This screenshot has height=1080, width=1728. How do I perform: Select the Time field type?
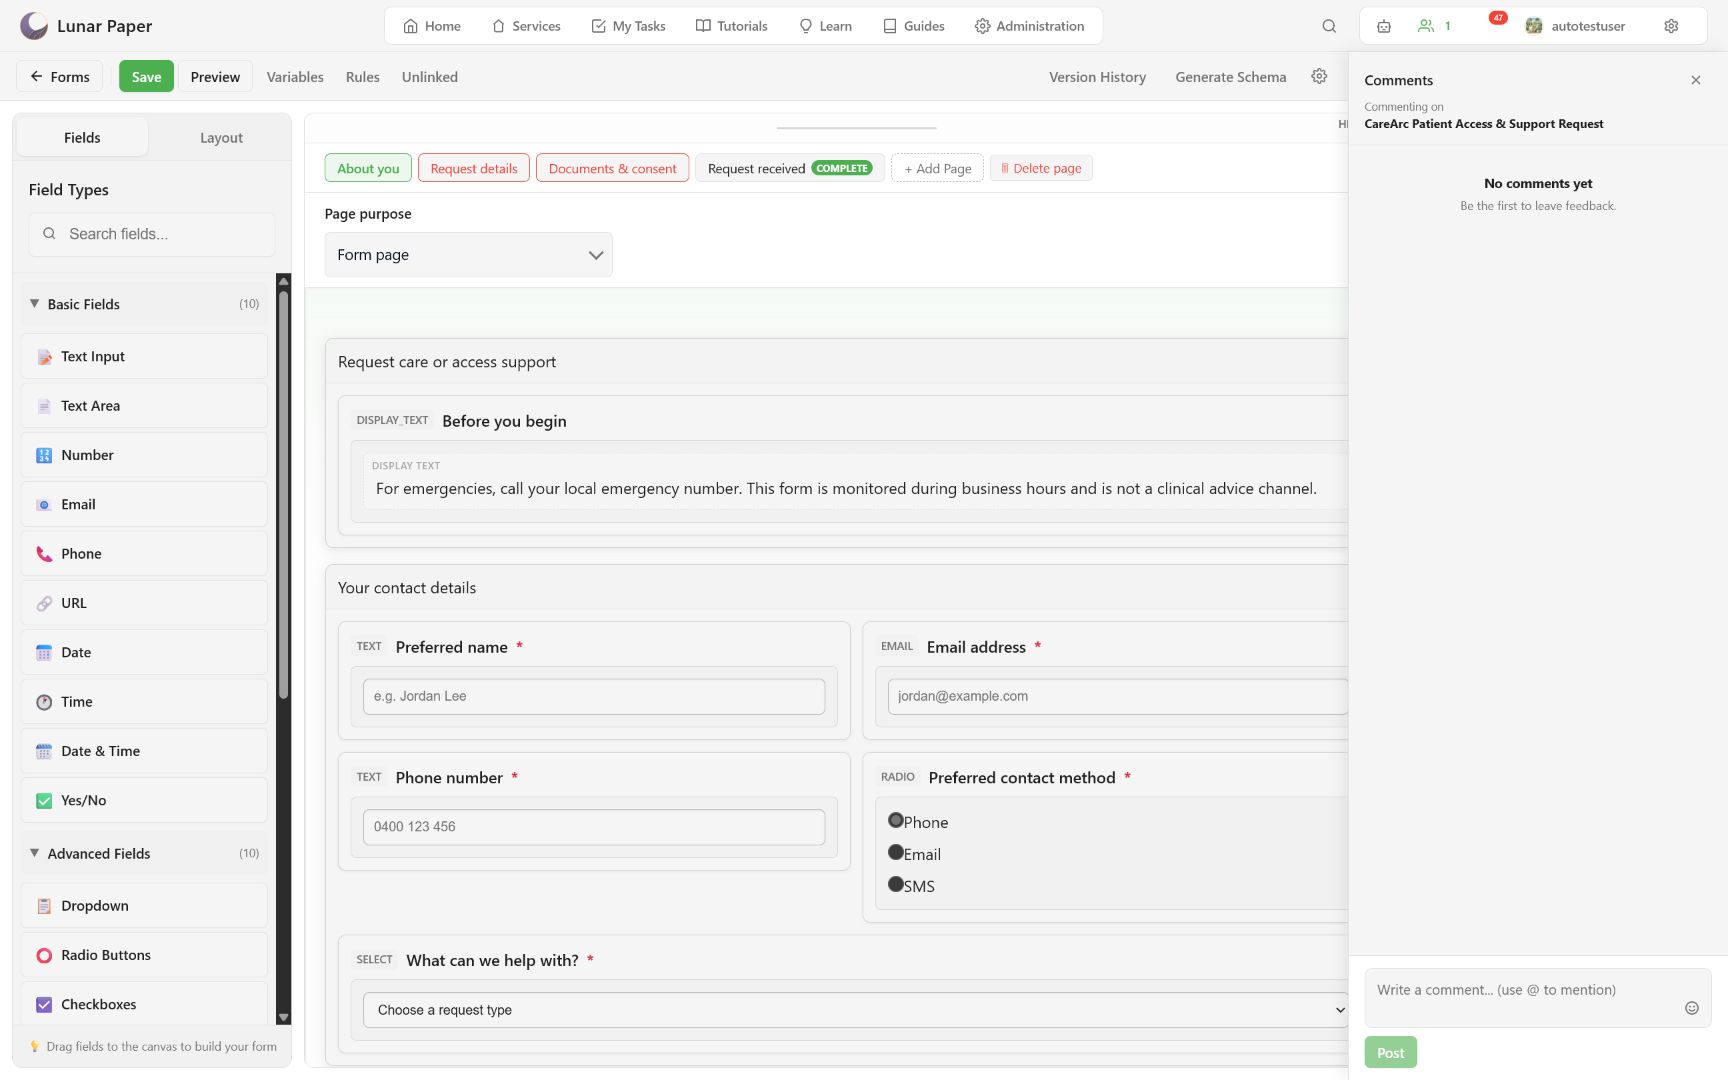tap(144, 701)
